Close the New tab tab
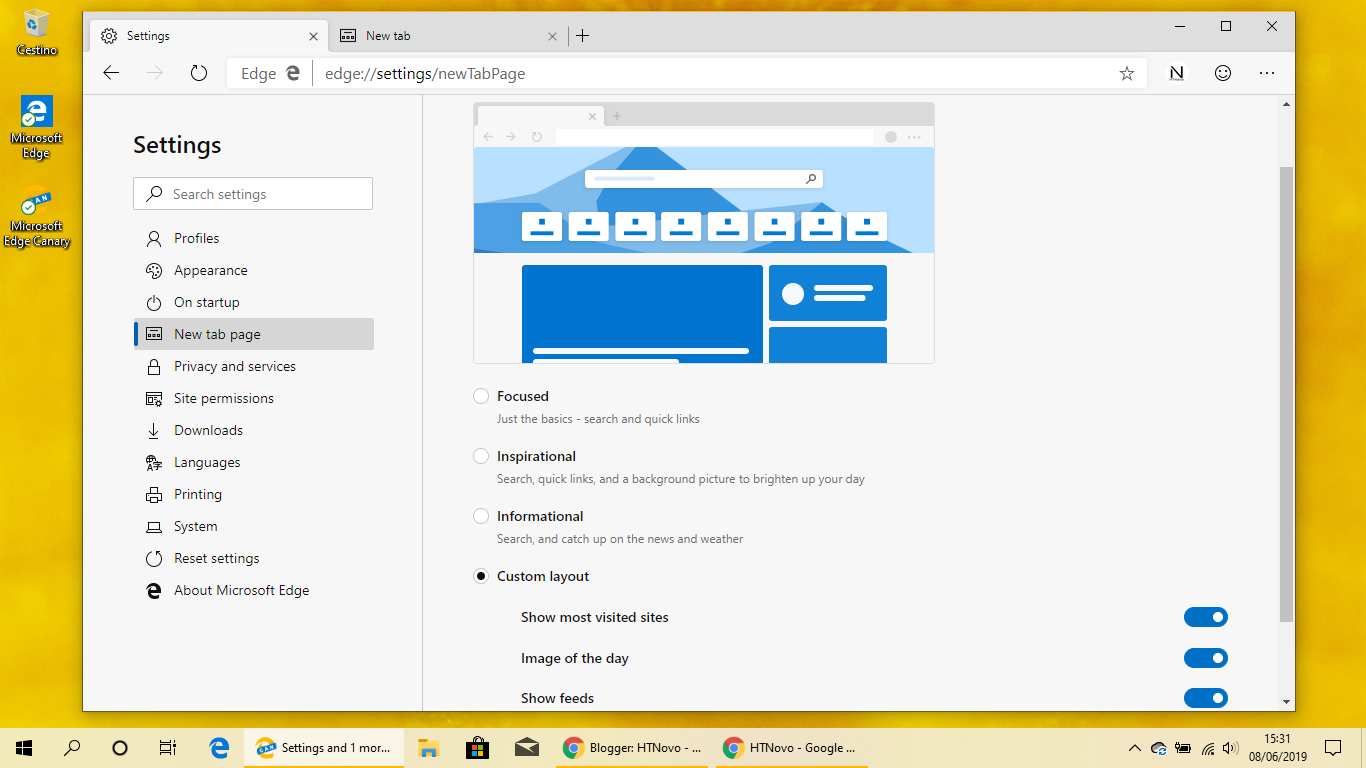This screenshot has width=1366, height=768. [552, 36]
